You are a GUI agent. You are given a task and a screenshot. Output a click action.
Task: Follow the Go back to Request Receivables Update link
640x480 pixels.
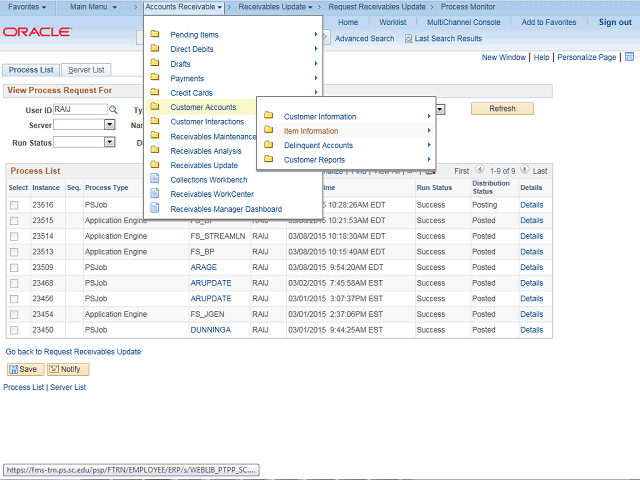coord(73,352)
